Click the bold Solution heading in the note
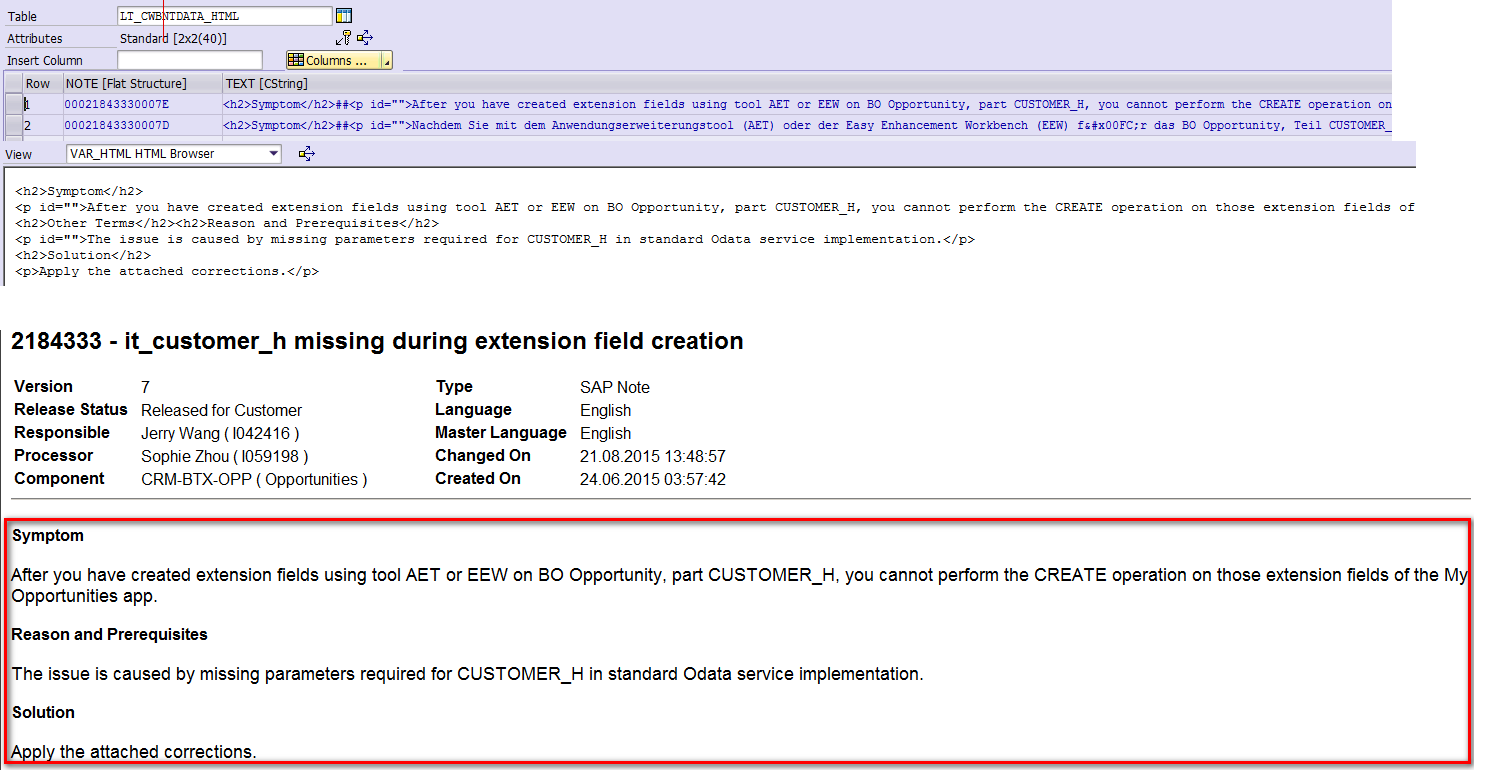 pos(43,712)
